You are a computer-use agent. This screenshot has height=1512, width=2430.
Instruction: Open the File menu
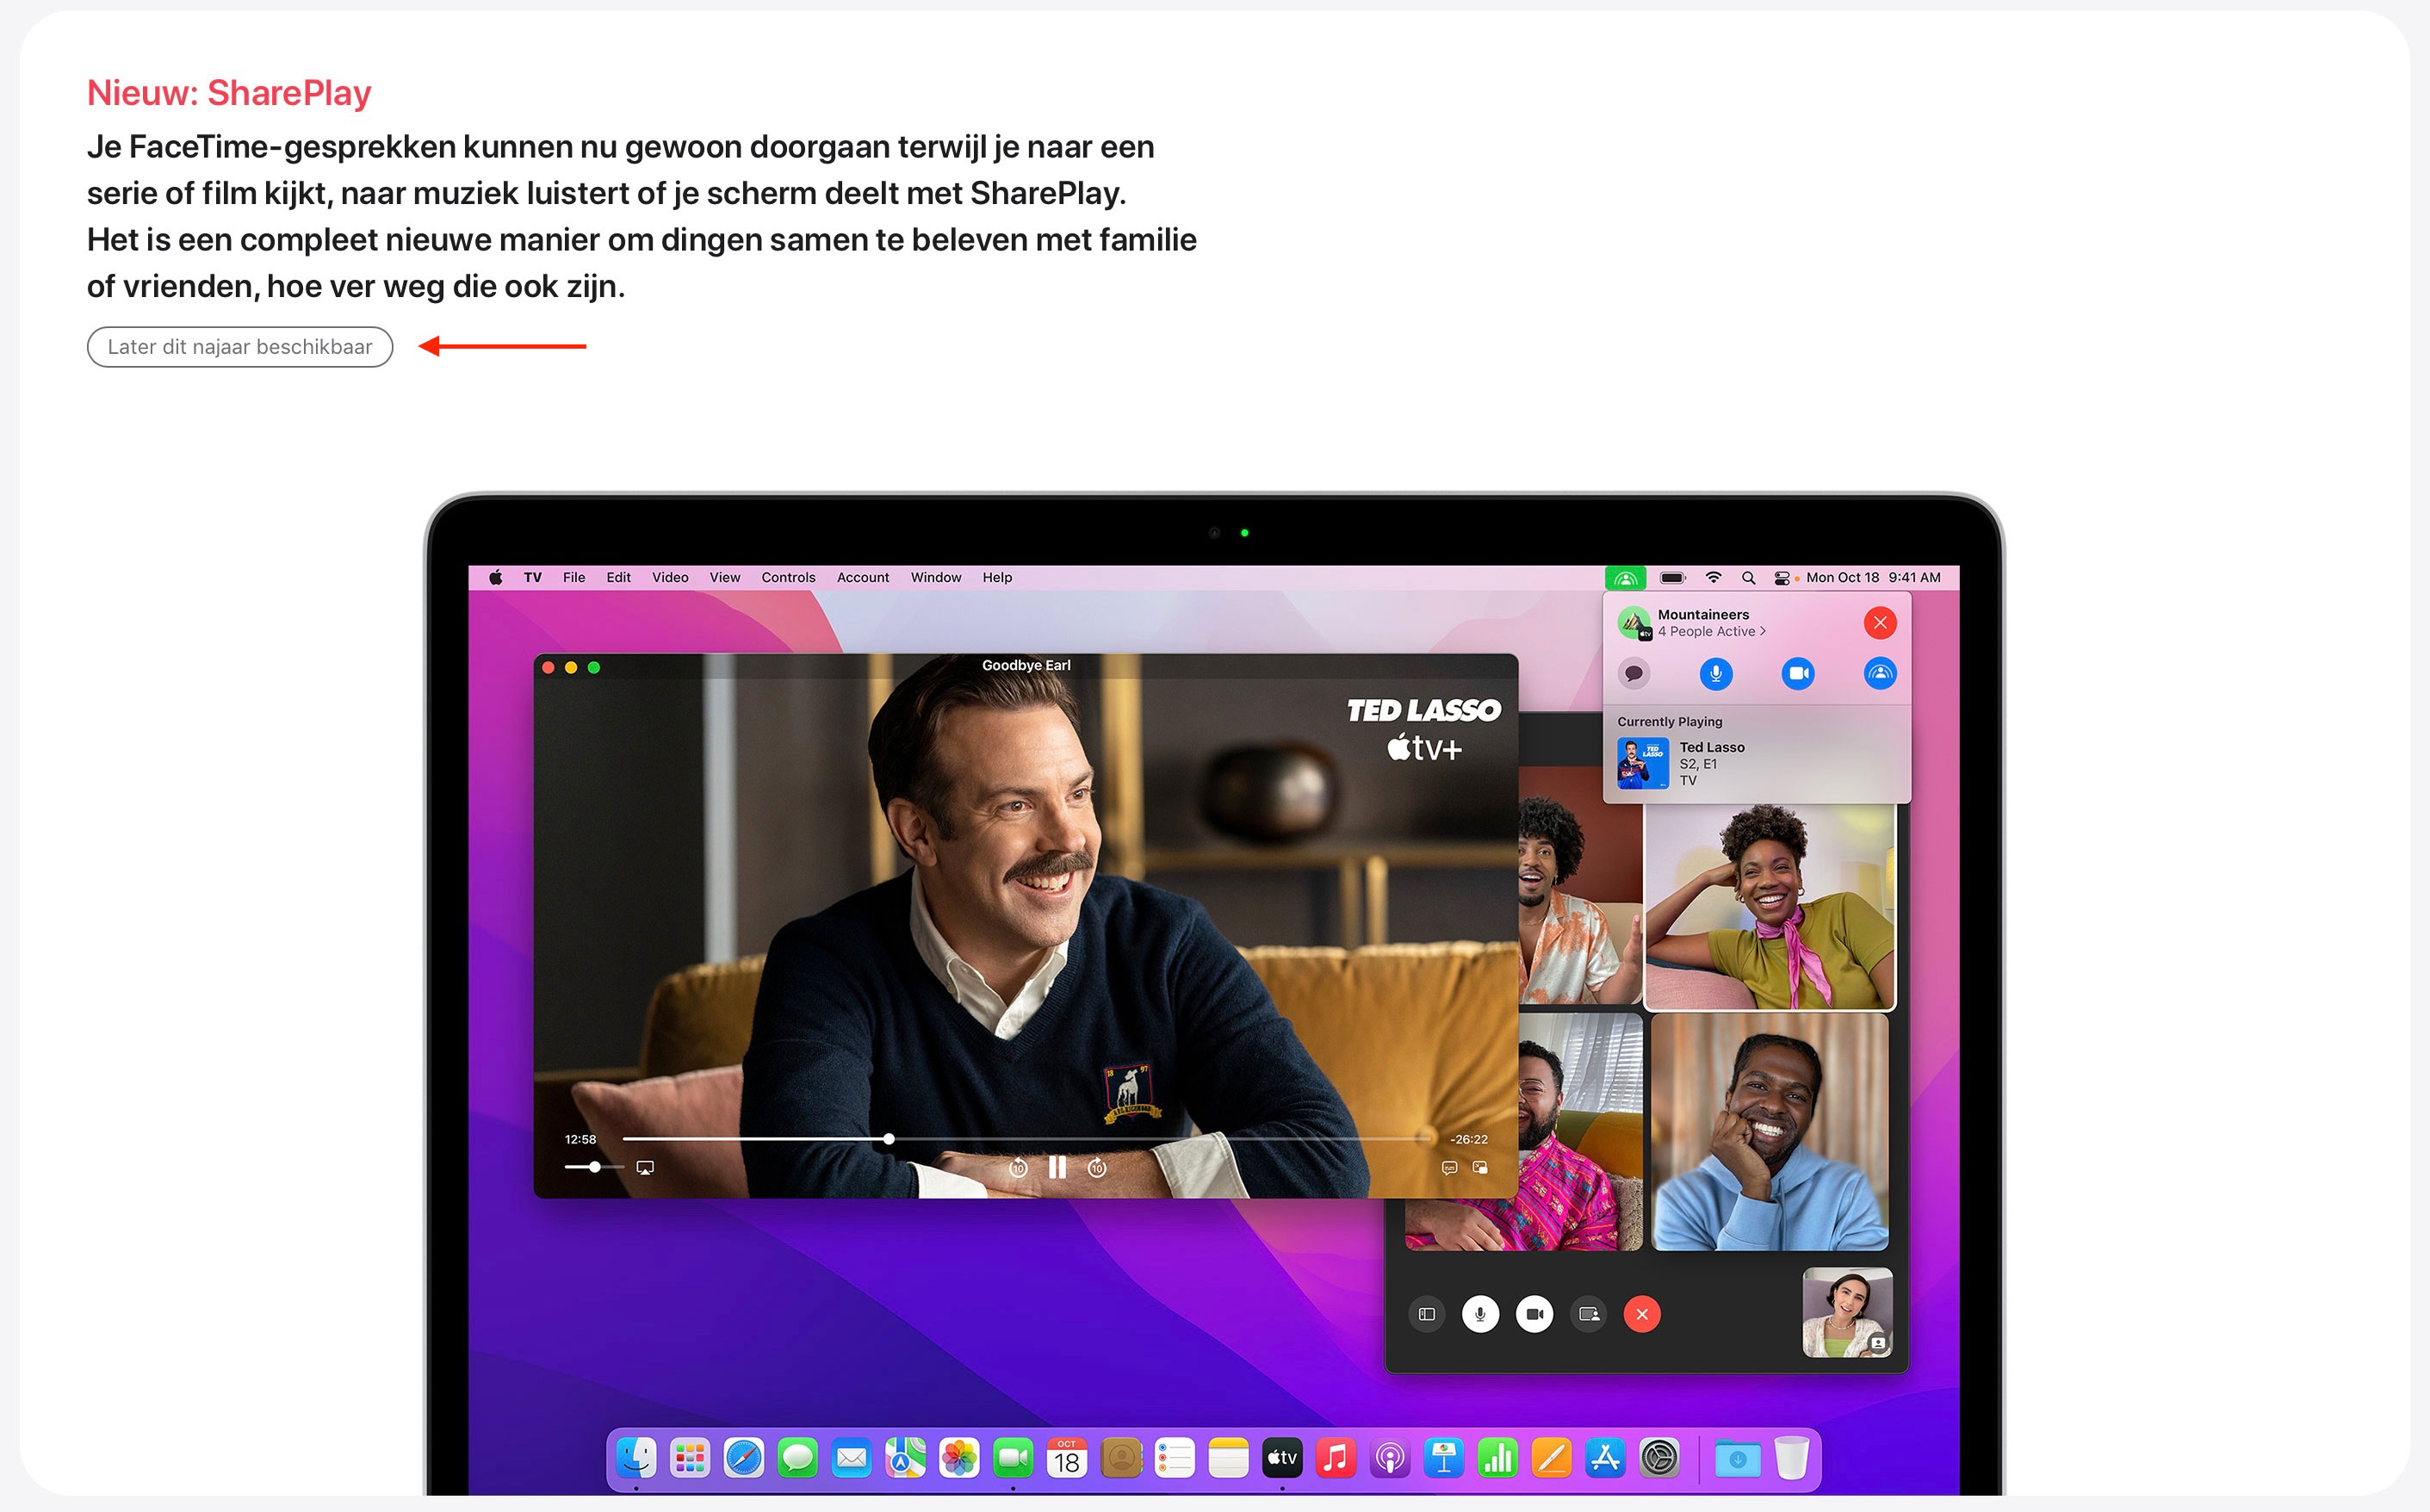pos(574,578)
